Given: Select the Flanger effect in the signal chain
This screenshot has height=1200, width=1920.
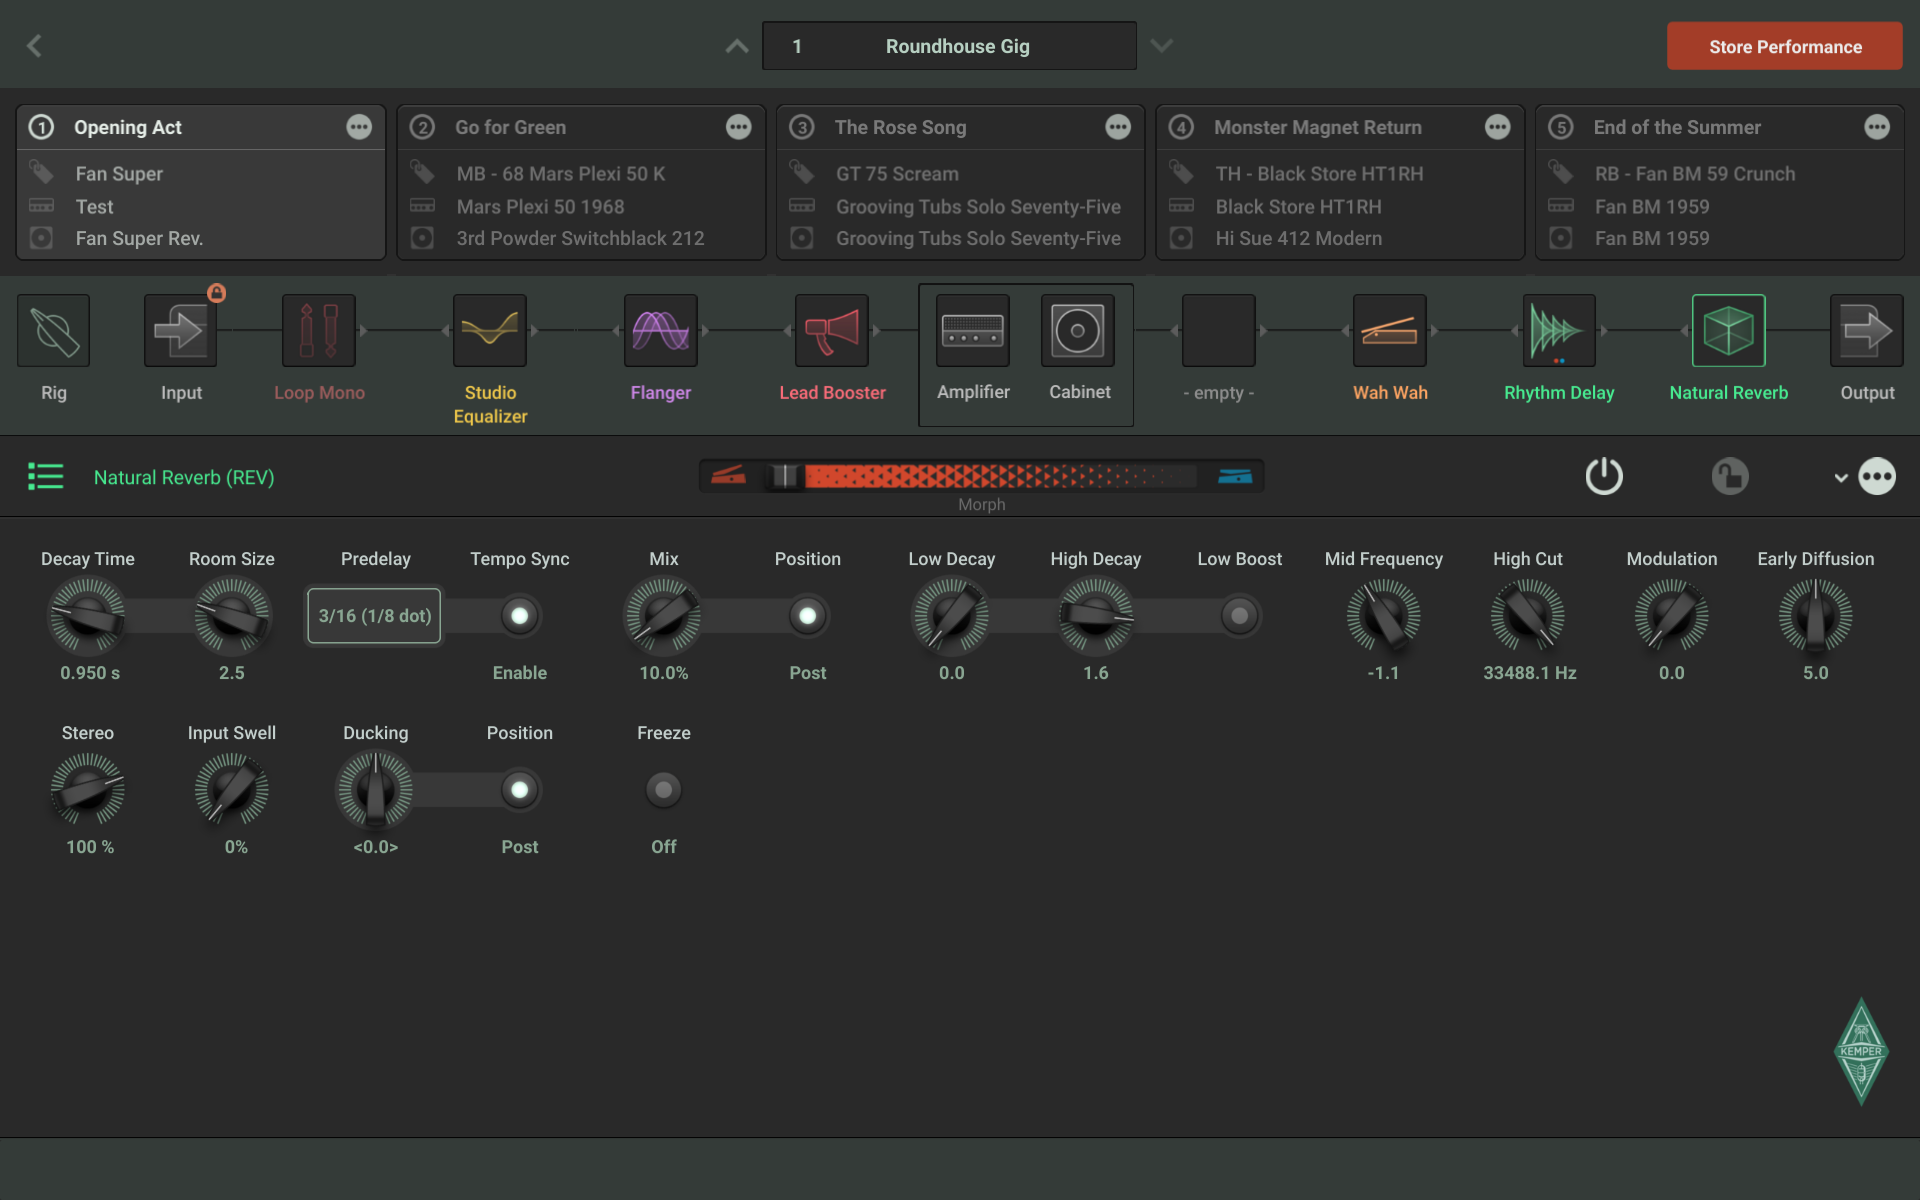Looking at the screenshot, I should [660, 330].
